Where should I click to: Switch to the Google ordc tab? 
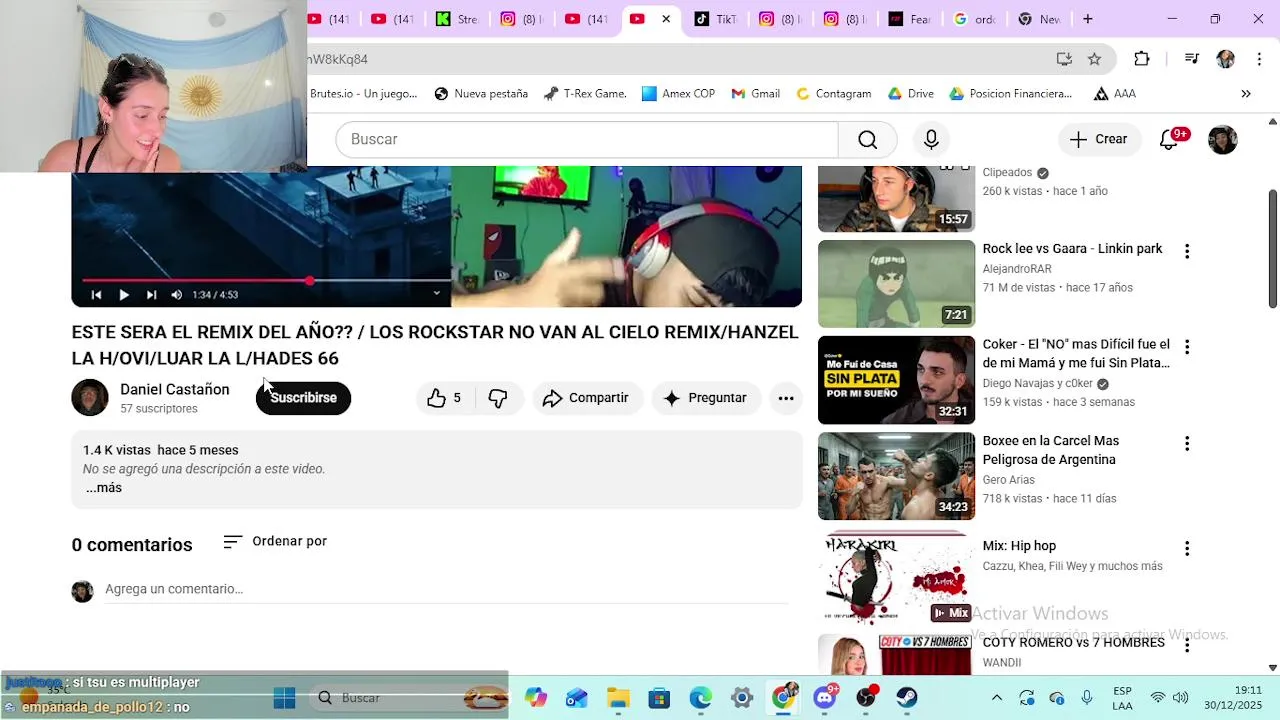pos(975,19)
